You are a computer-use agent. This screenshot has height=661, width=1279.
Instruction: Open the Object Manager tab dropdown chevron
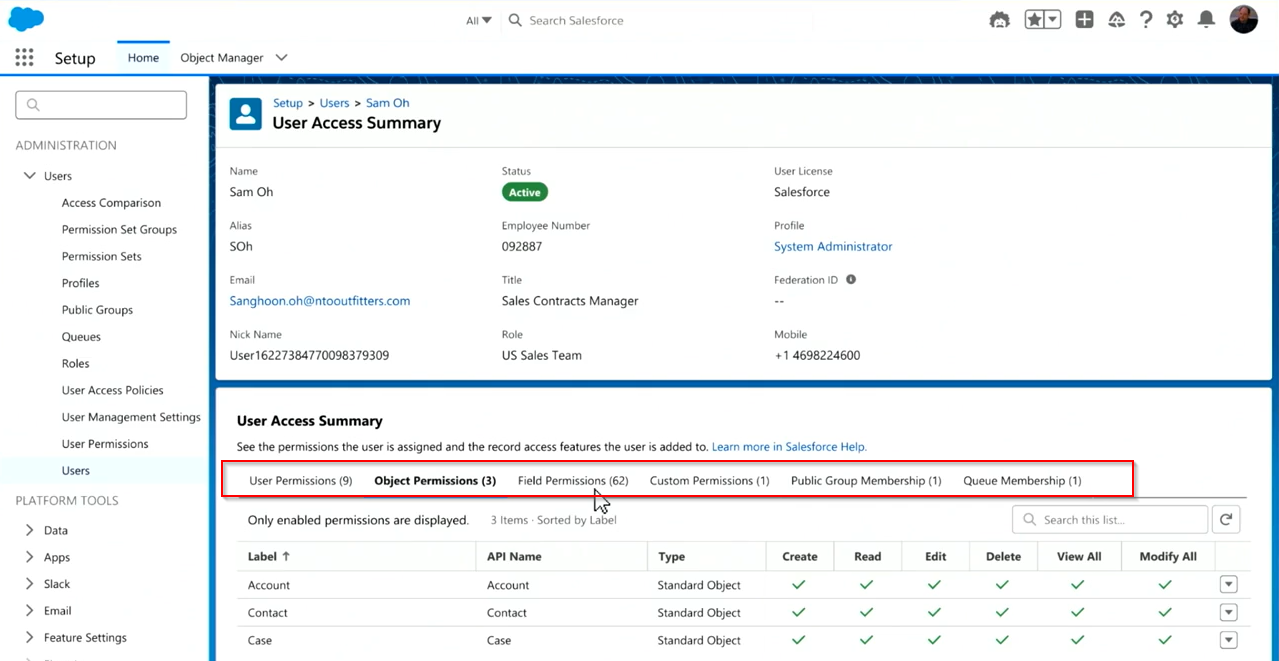281,58
